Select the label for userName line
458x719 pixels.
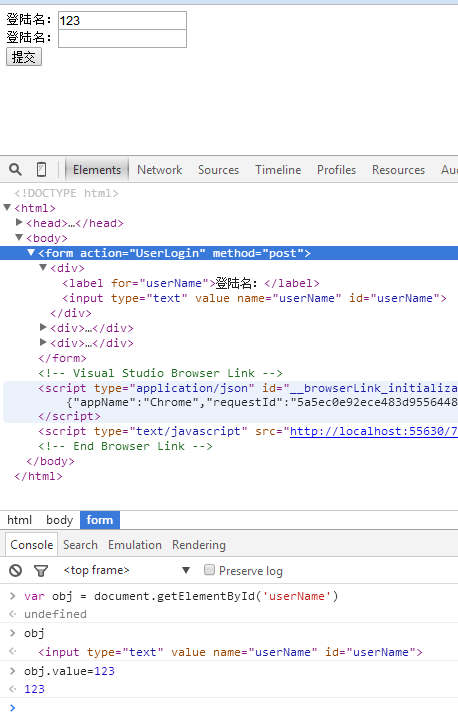(x=191, y=283)
